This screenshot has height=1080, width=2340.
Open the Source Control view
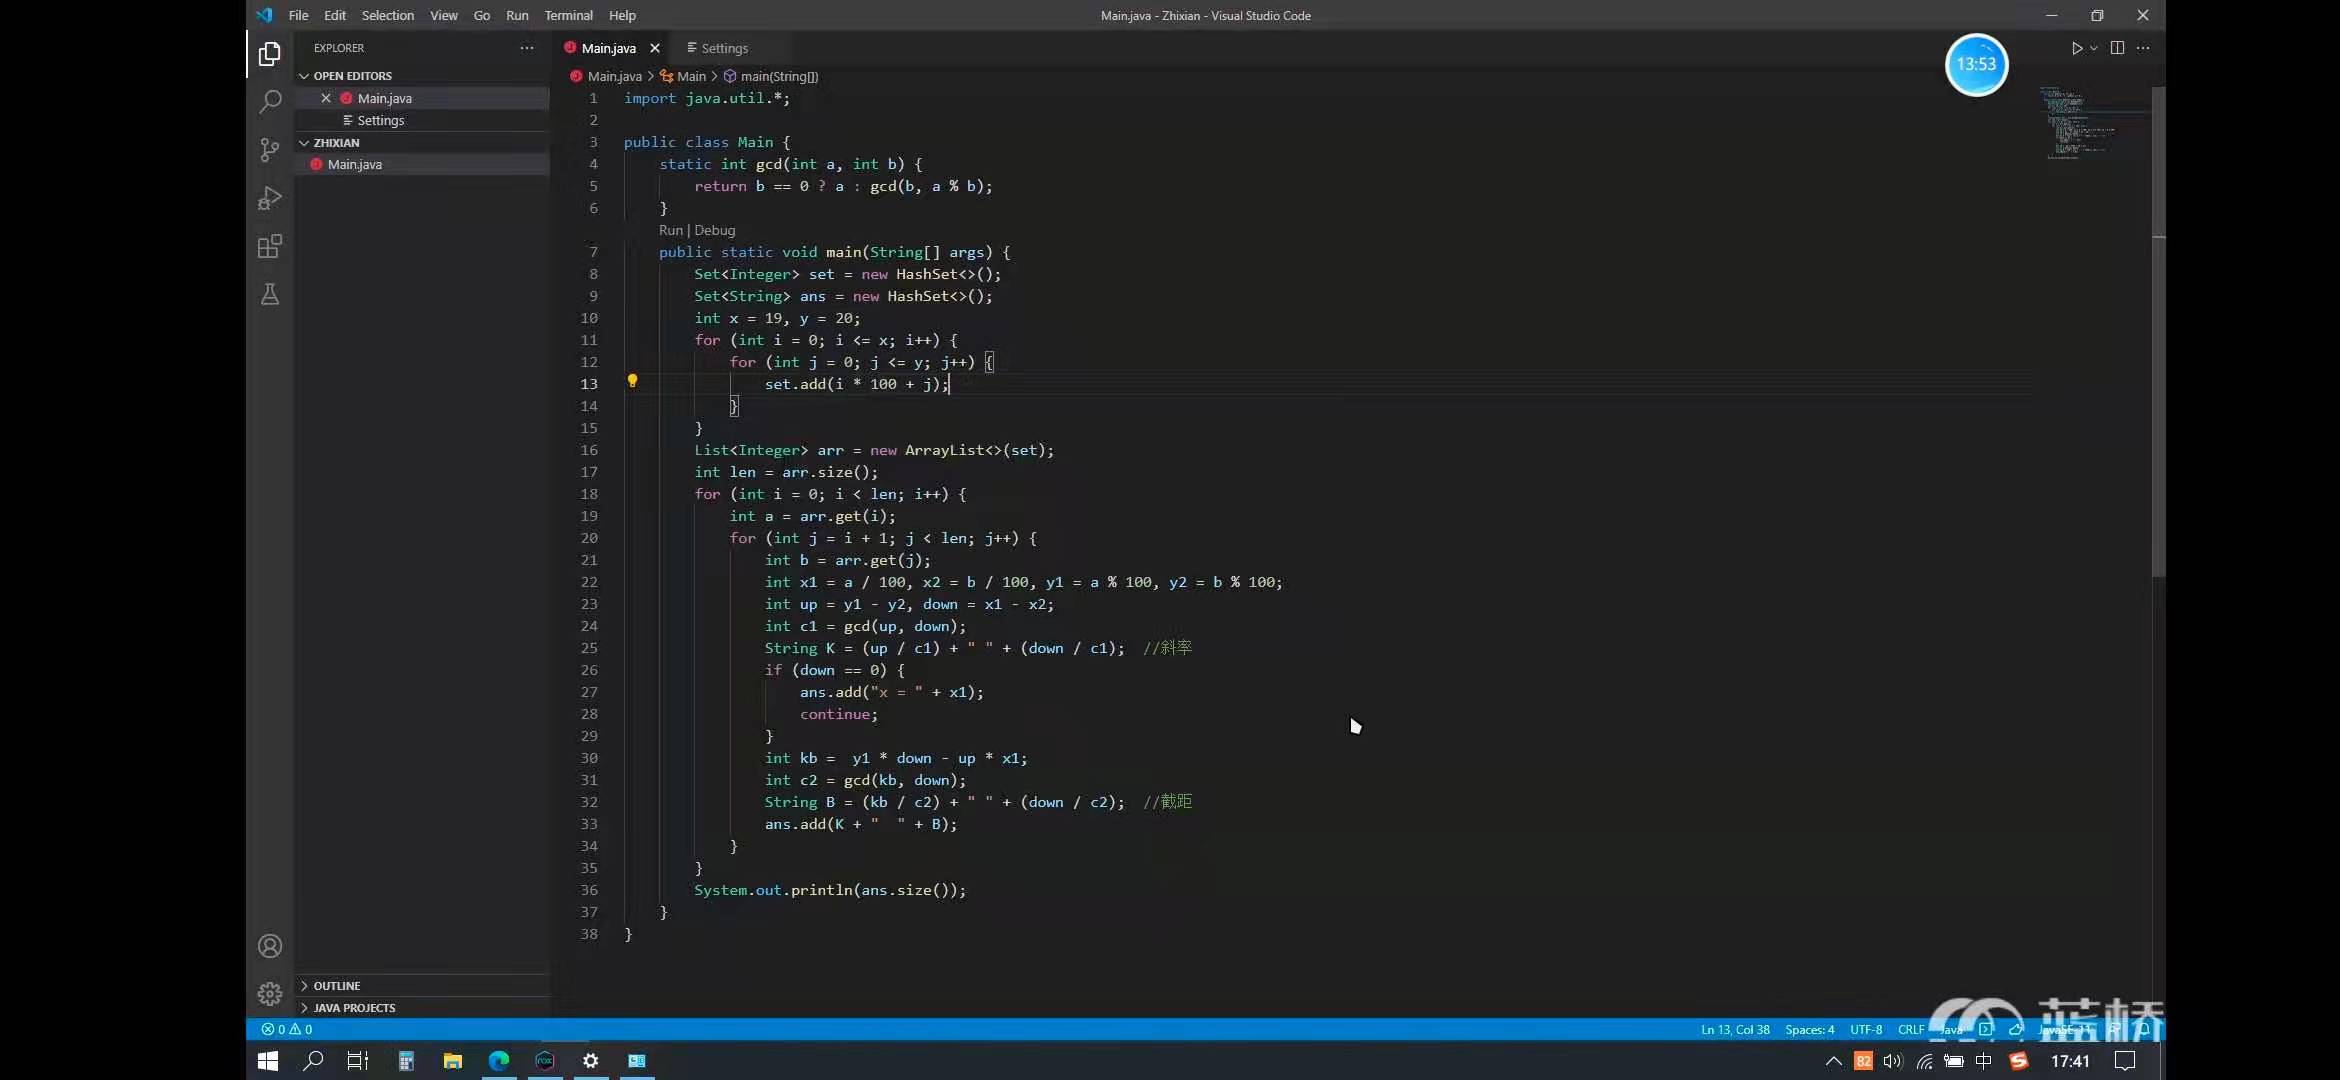[x=269, y=150]
